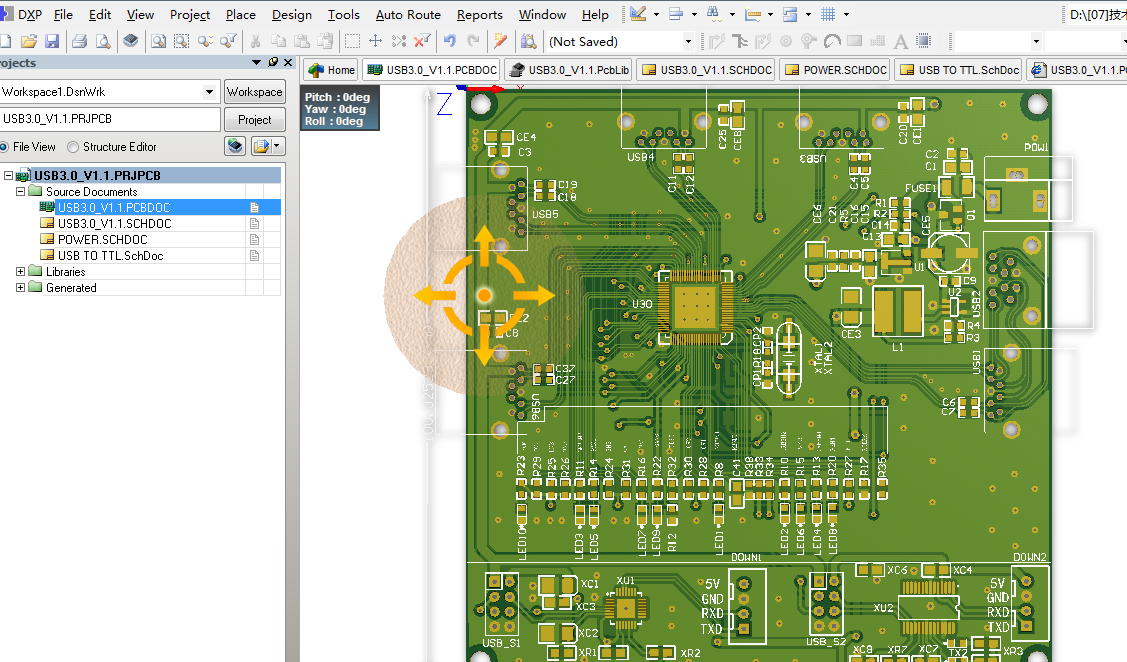
Task: Click the Place String text icon
Action: click(900, 42)
